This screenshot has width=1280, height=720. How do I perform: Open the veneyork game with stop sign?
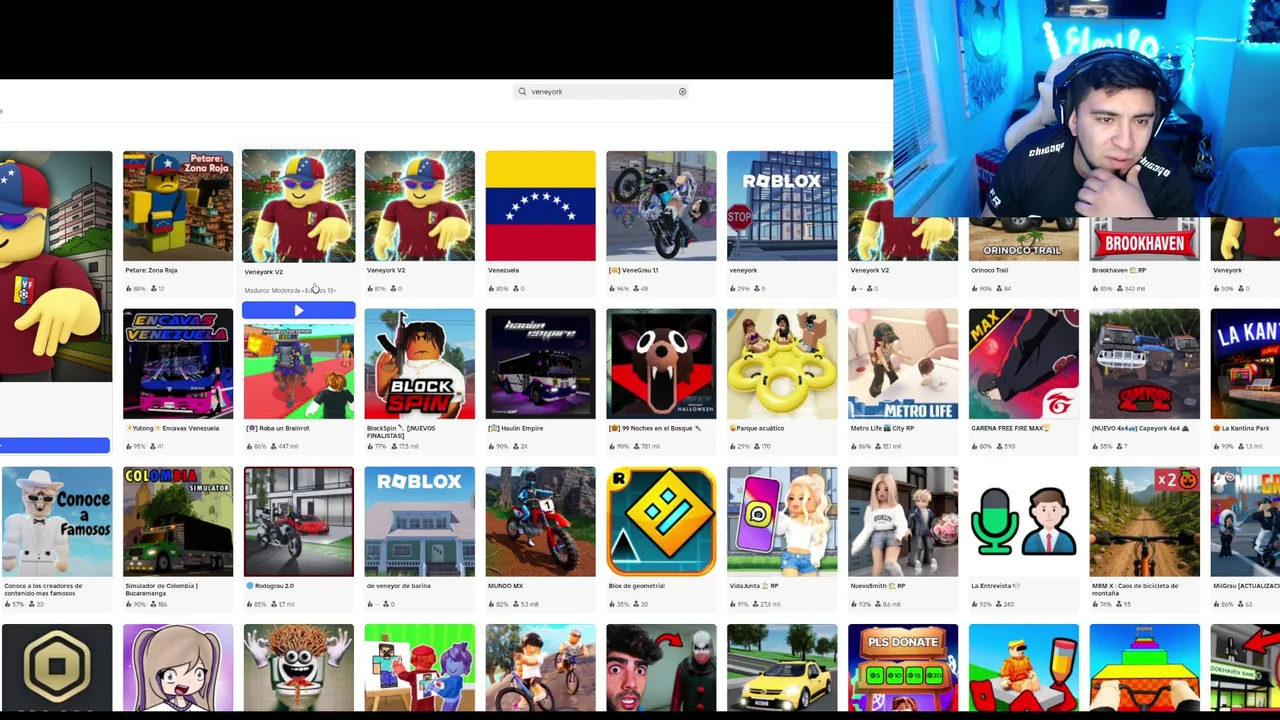click(x=782, y=206)
